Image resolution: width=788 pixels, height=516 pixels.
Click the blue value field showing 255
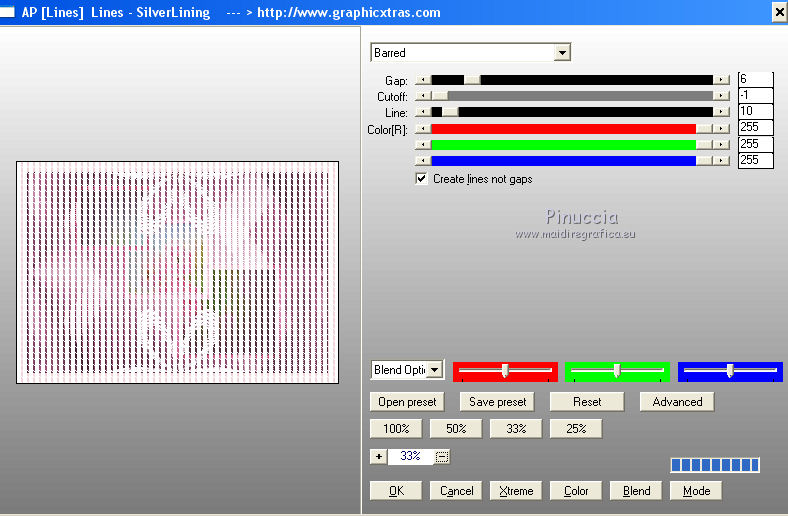755,160
